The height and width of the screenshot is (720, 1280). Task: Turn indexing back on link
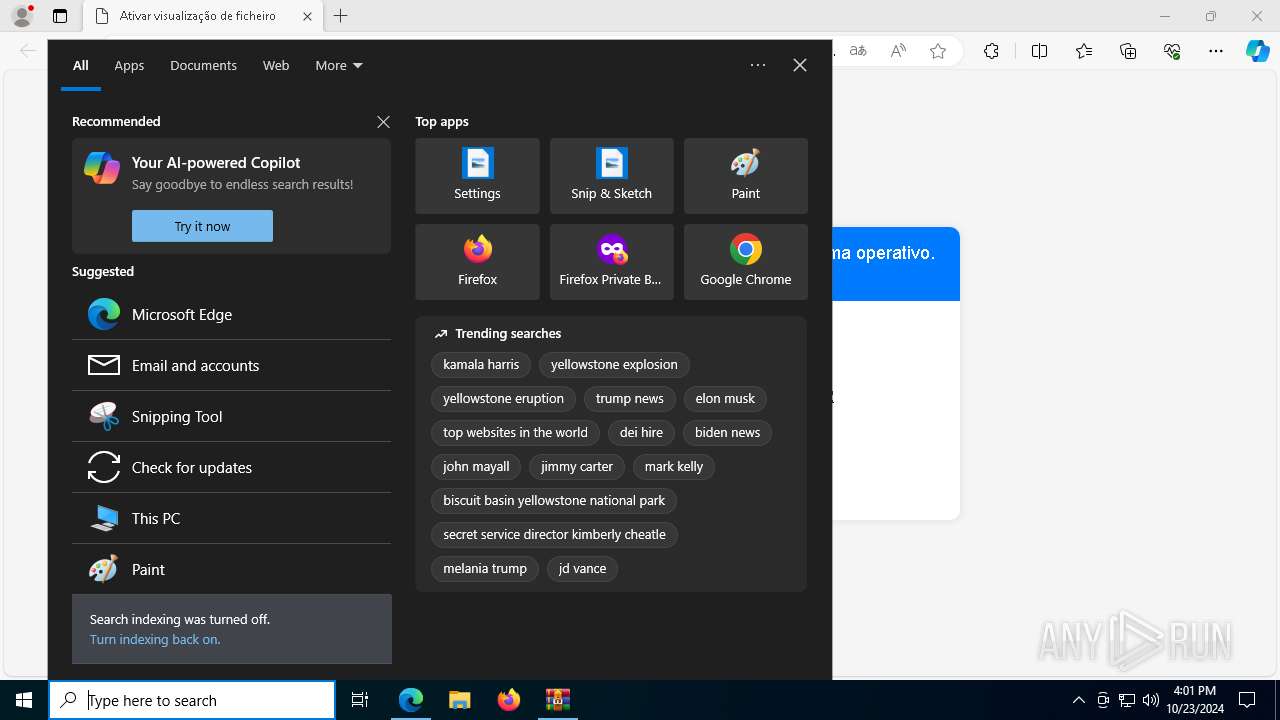(x=155, y=639)
